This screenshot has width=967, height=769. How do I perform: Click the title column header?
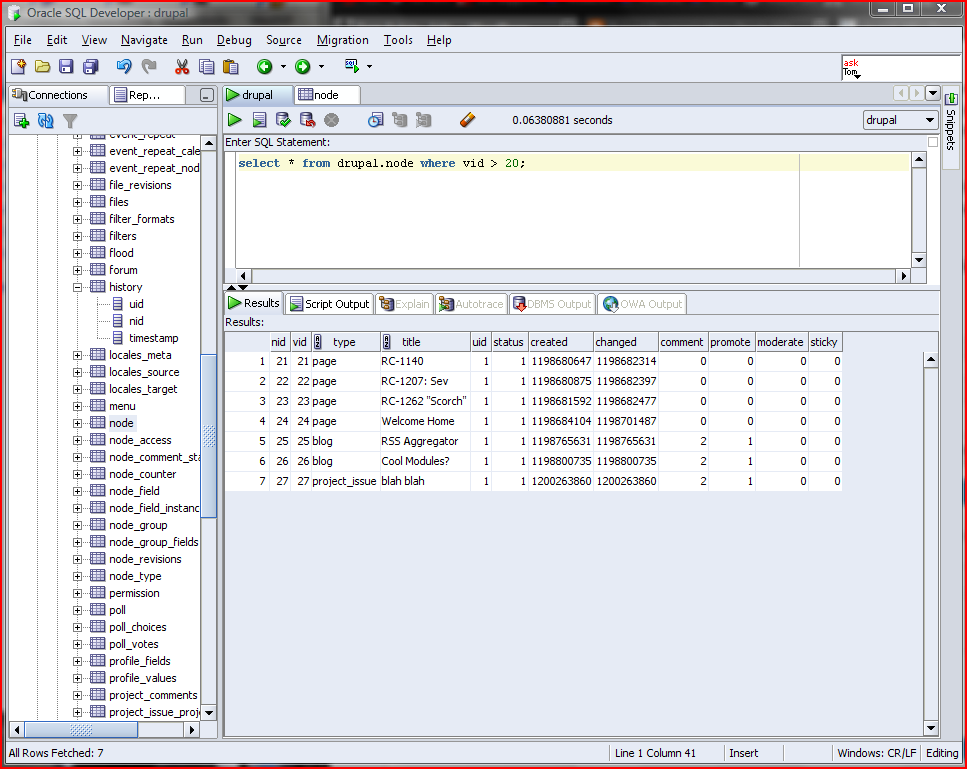pos(424,342)
